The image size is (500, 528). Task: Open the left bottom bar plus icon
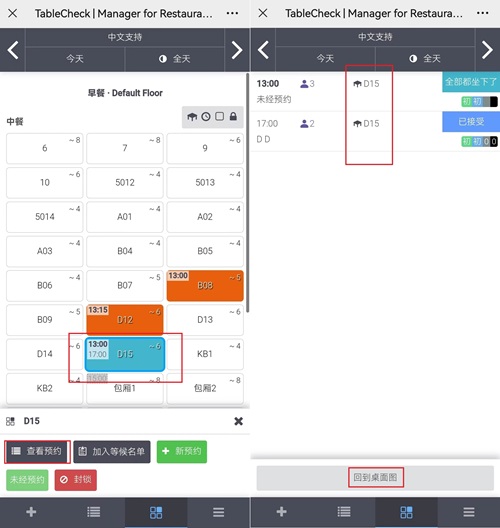coord(31,512)
